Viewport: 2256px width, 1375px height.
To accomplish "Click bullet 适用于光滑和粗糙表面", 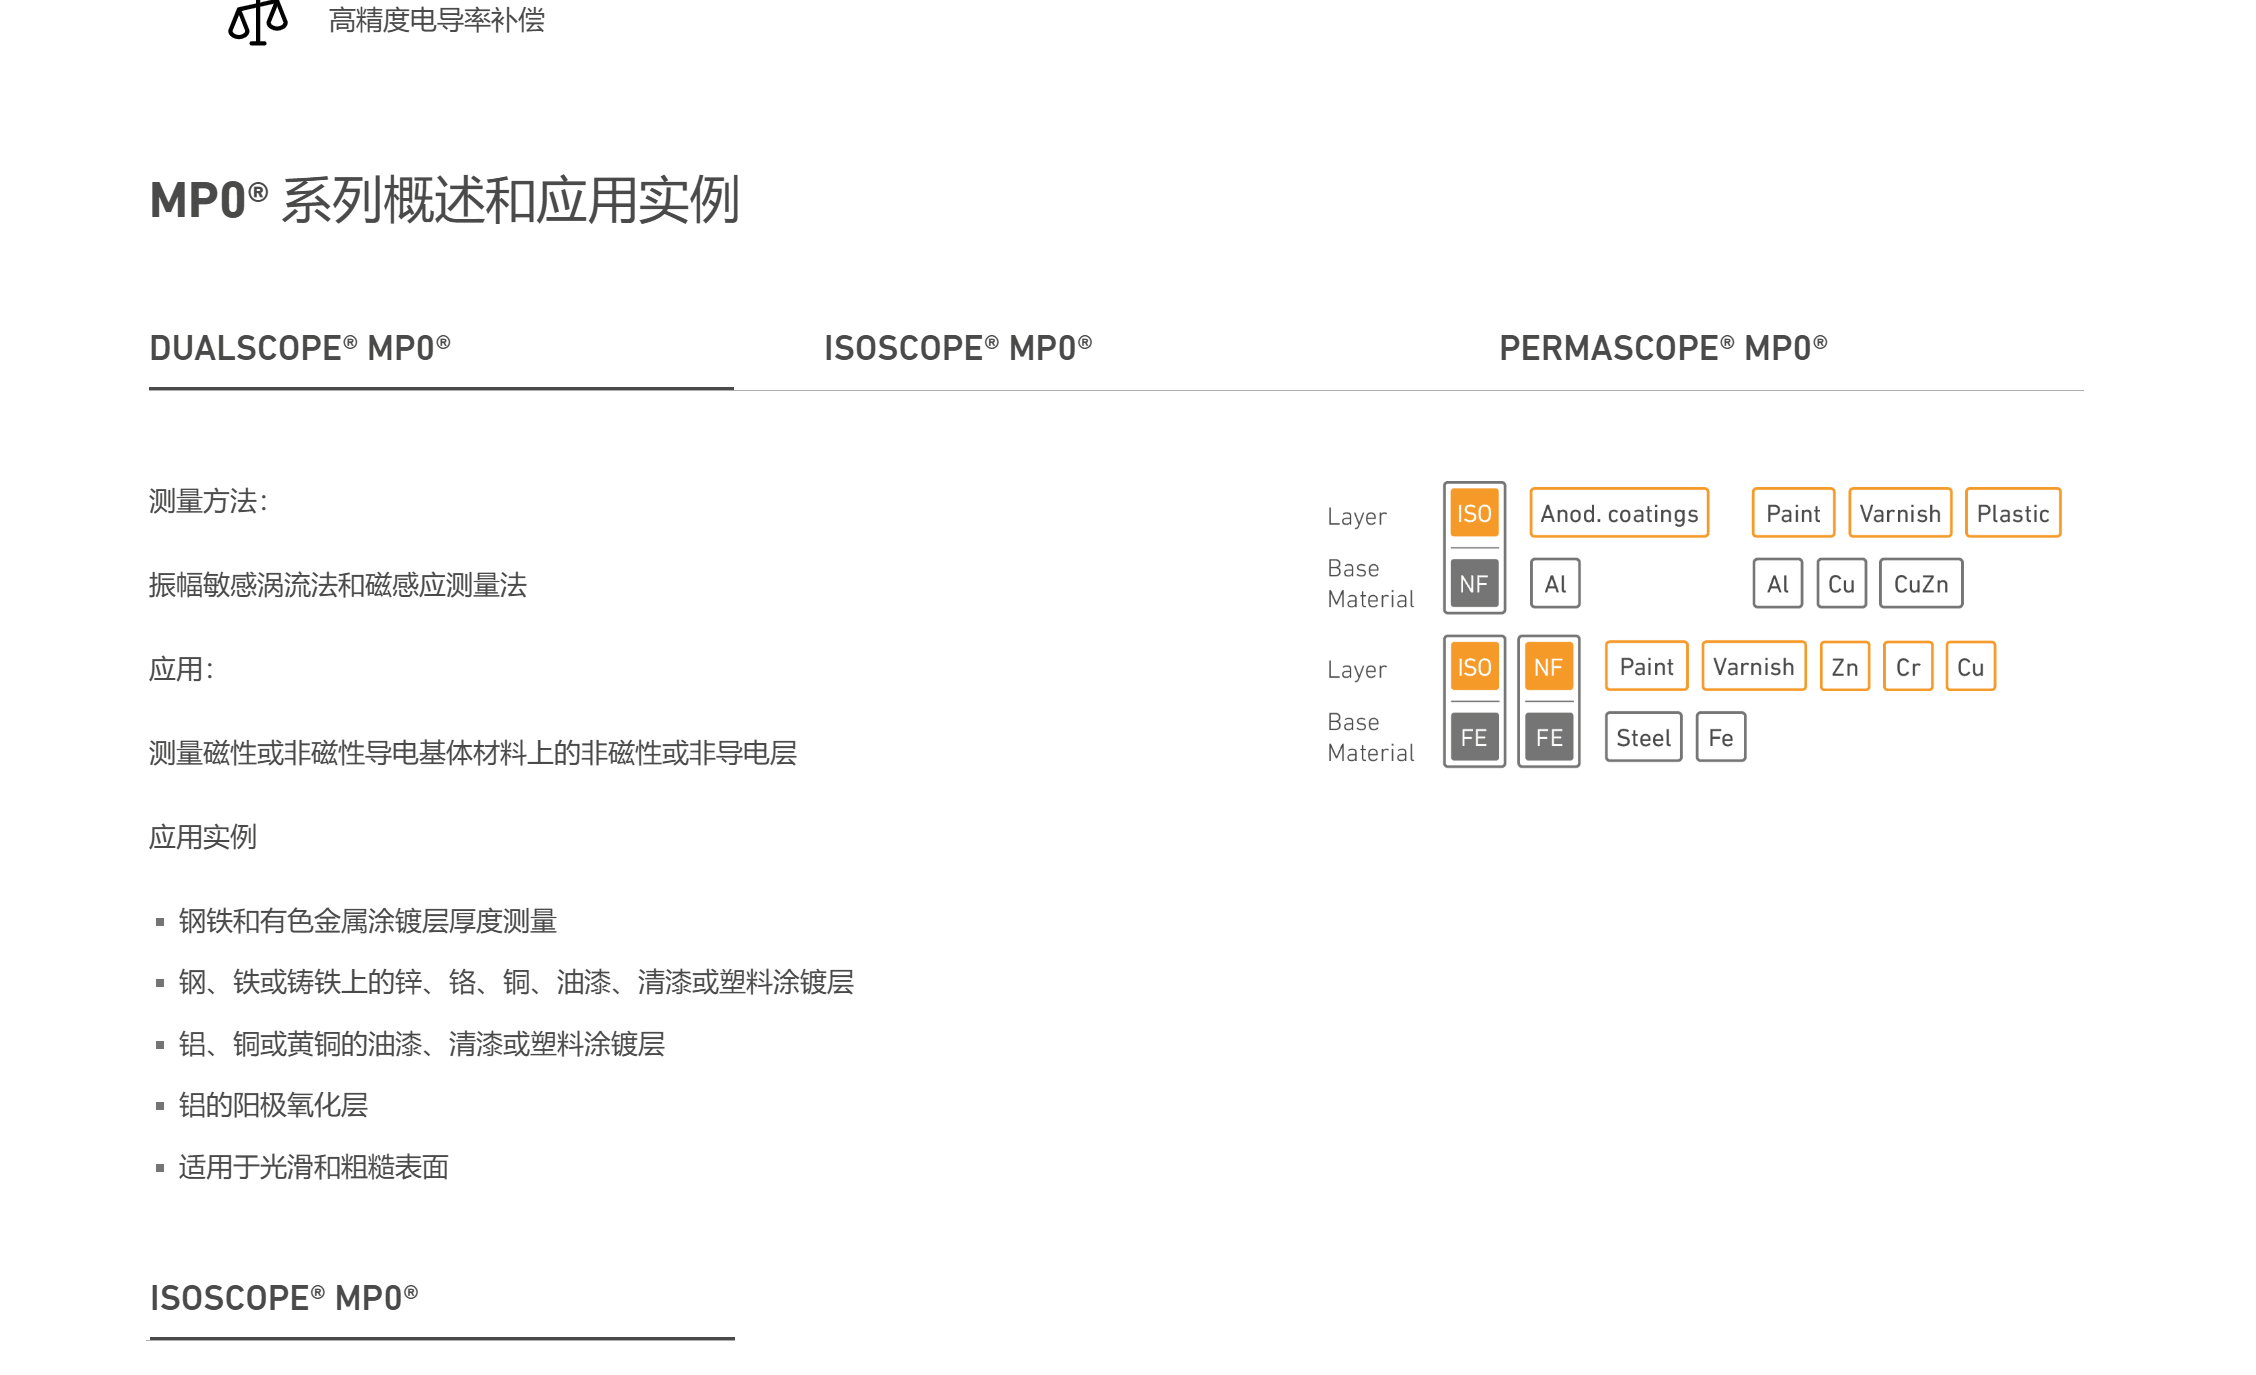I will coord(314,1167).
